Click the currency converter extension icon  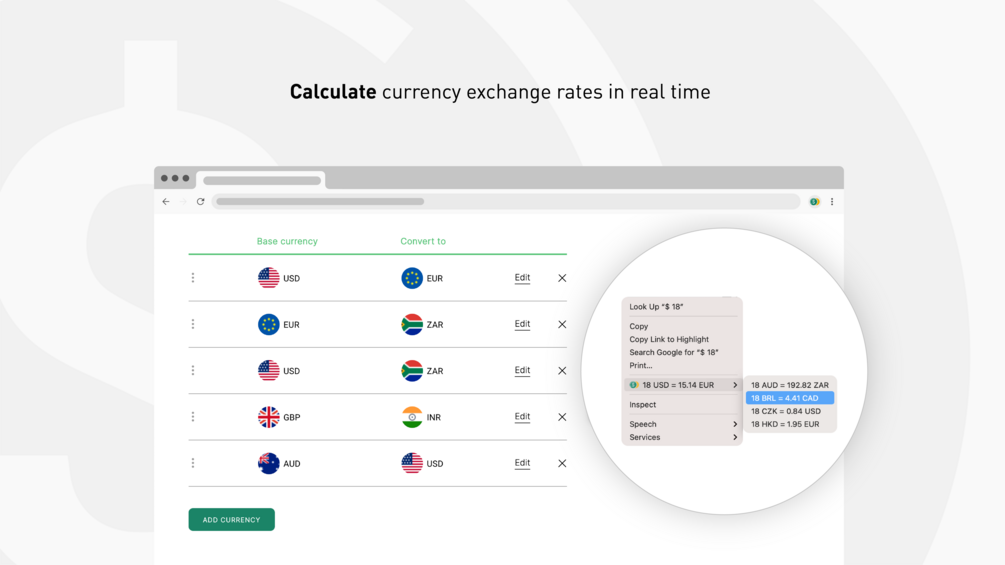click(x=814, y=202)
